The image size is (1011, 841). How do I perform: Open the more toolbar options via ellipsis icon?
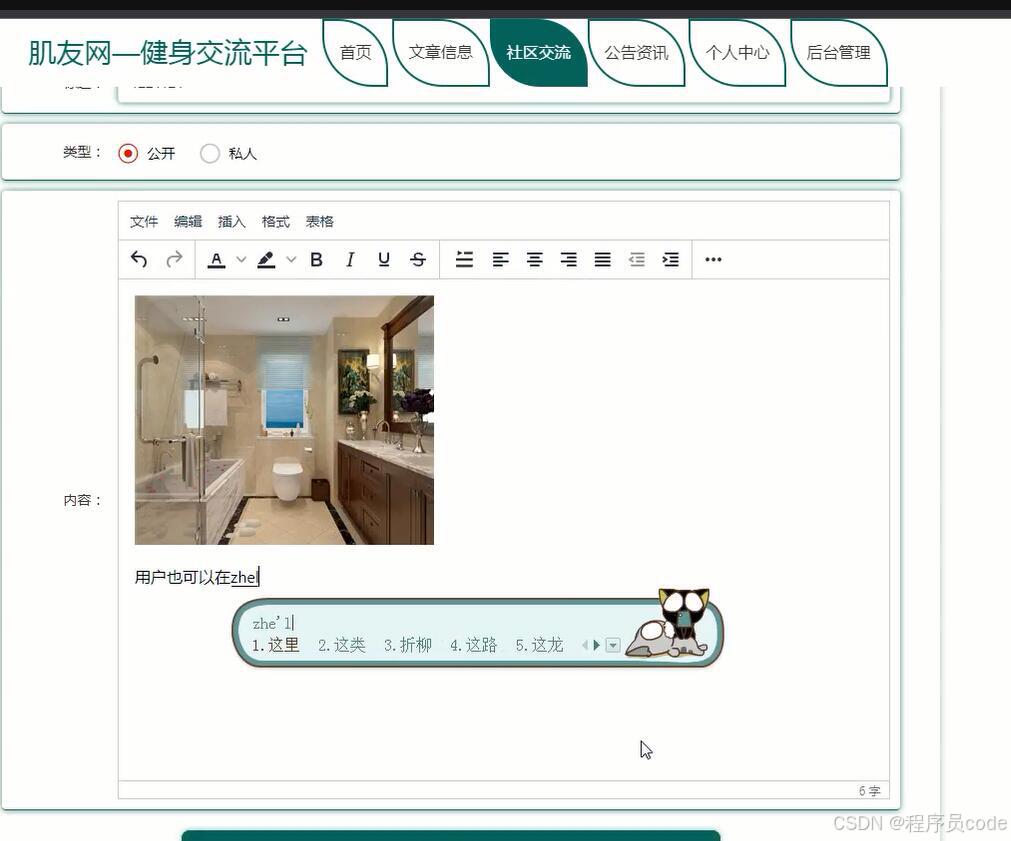coord(712,259)
